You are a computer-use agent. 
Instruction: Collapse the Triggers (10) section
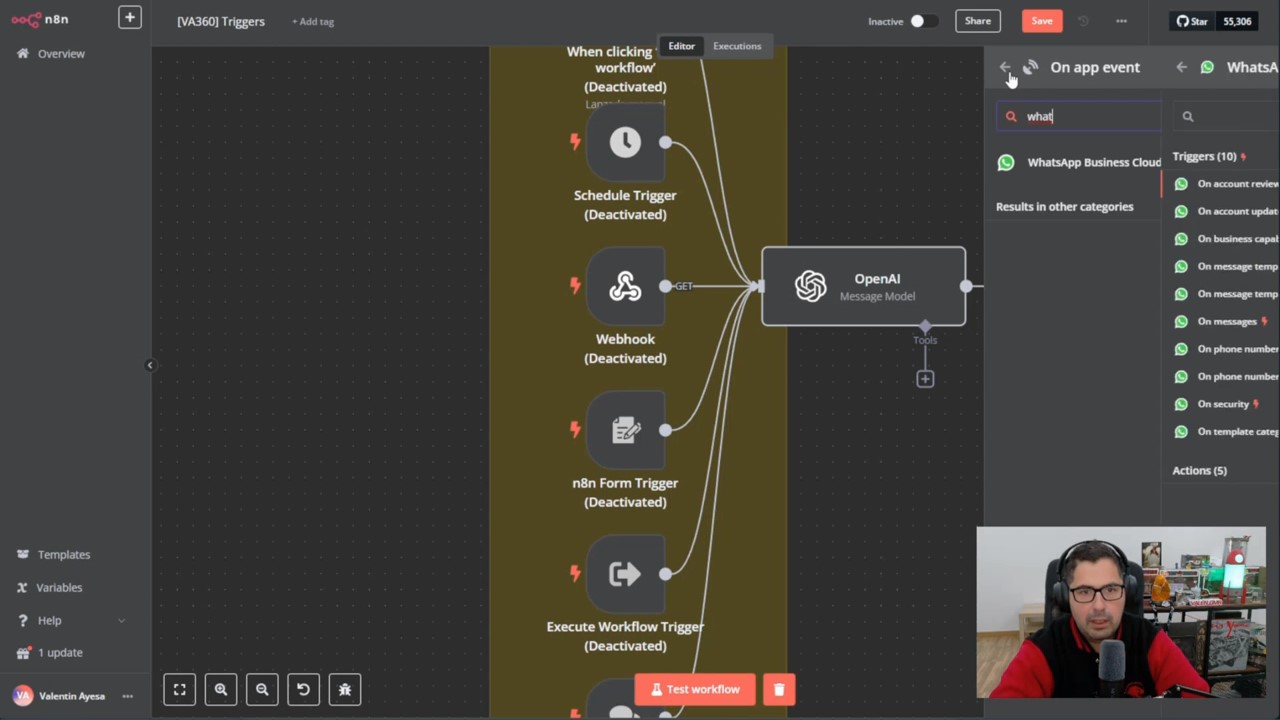coord(1209,156)
